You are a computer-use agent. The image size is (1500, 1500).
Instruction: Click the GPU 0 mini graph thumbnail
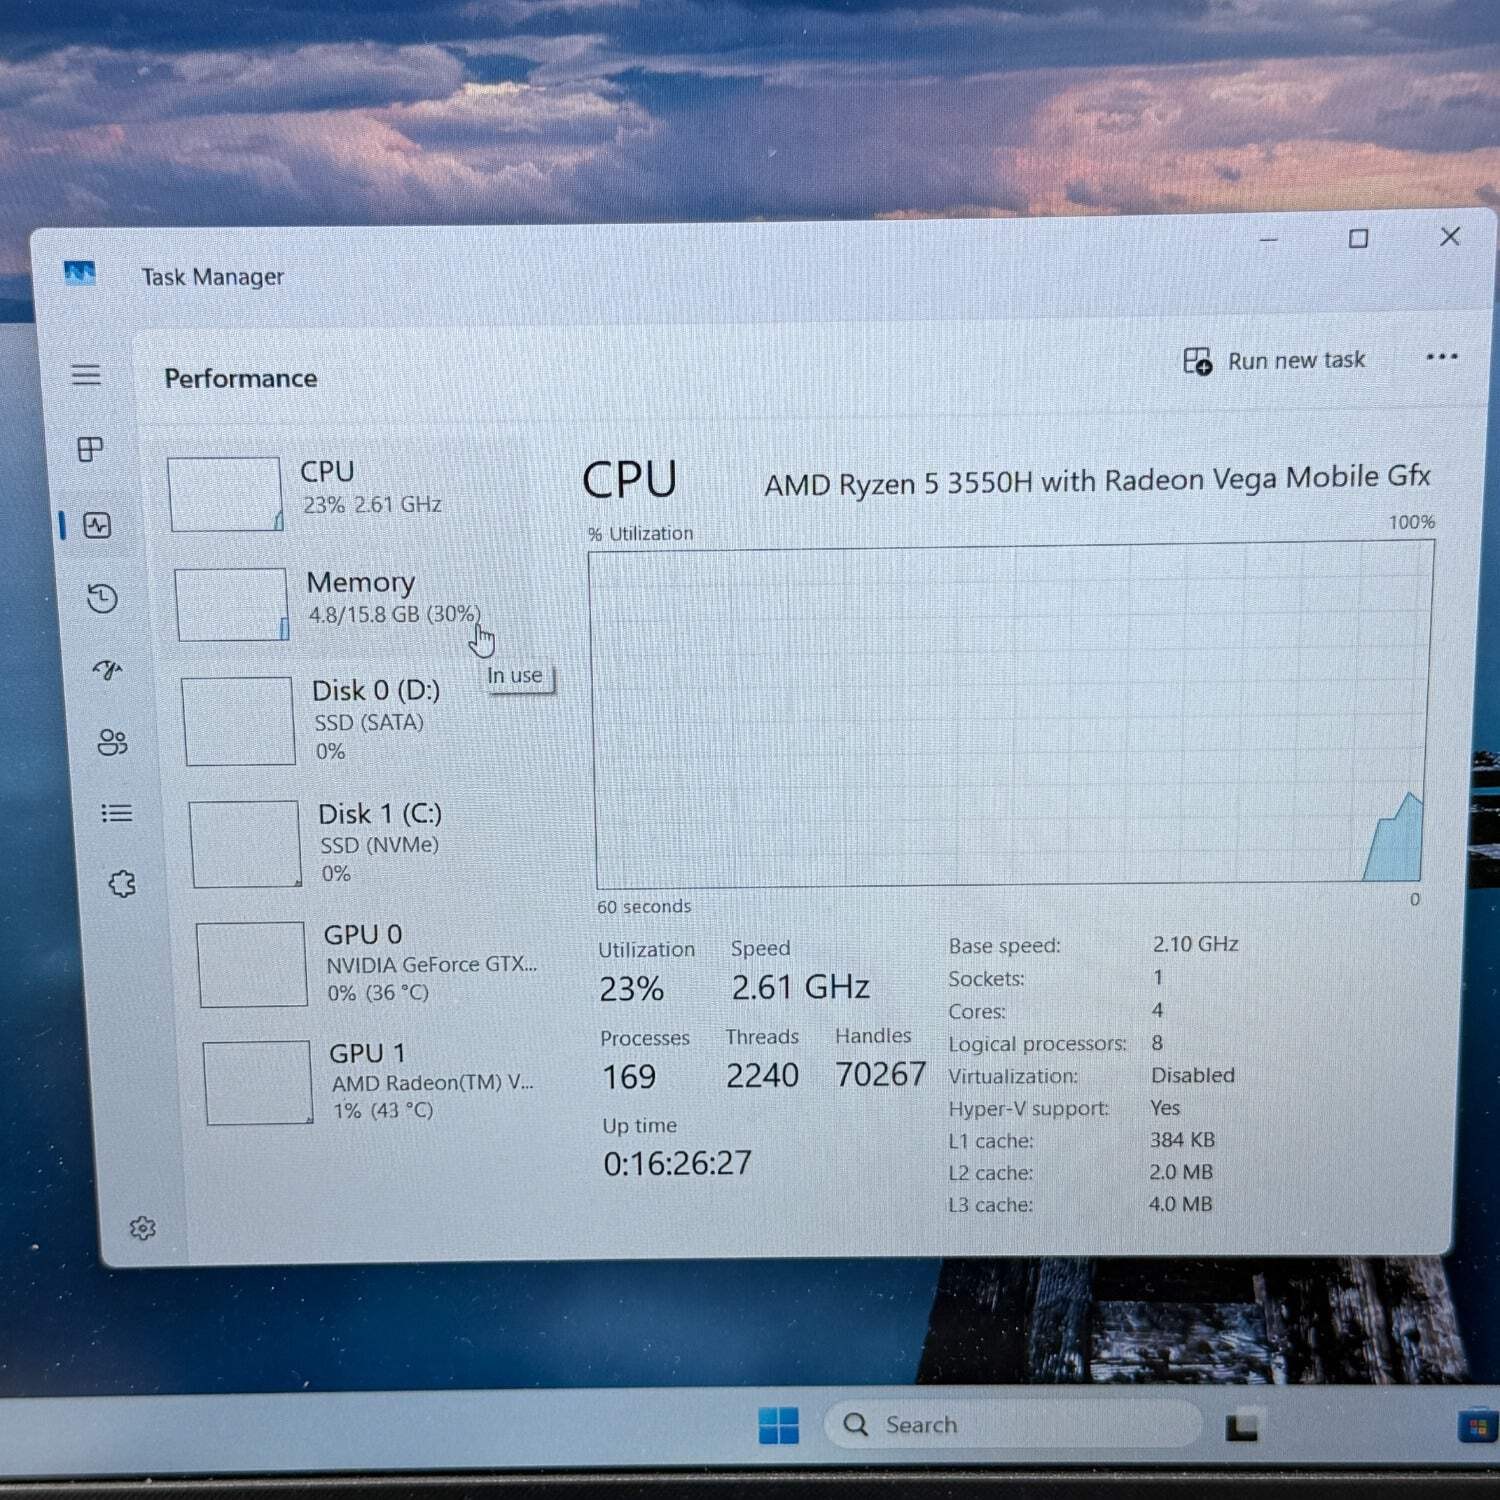tap(252, 964)
